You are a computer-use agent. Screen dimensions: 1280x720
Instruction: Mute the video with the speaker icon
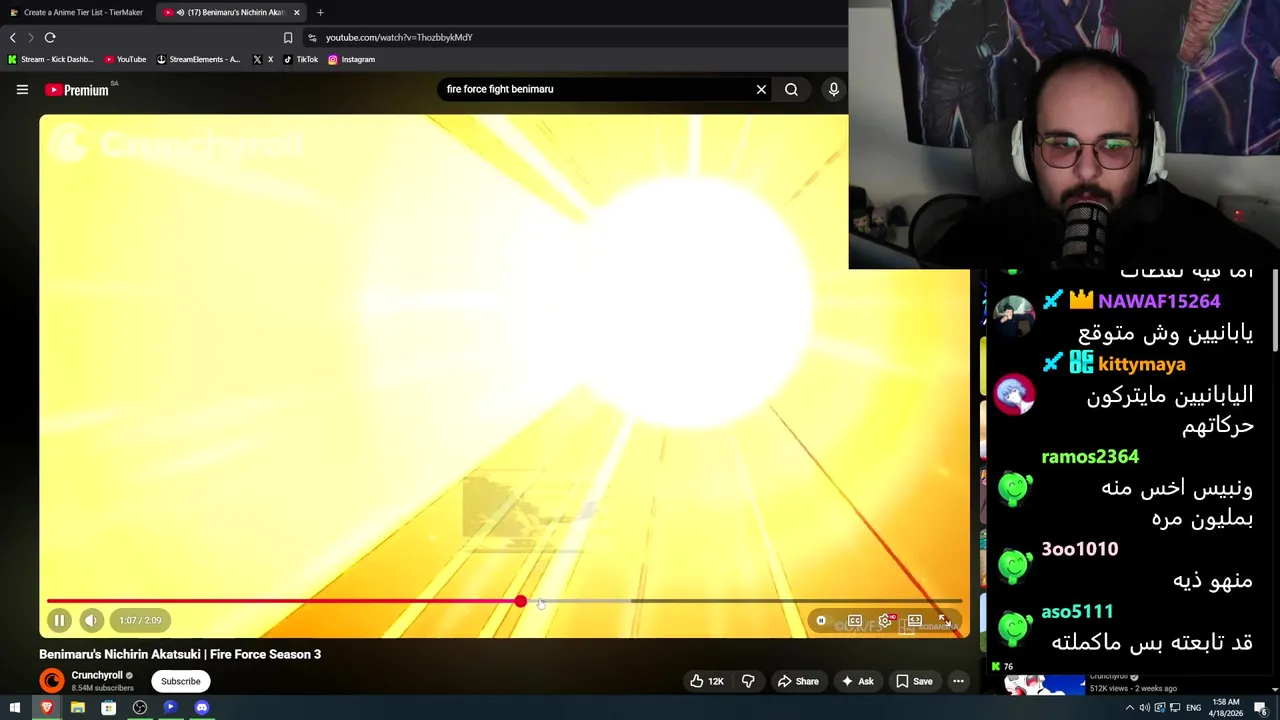click(91, 620)
